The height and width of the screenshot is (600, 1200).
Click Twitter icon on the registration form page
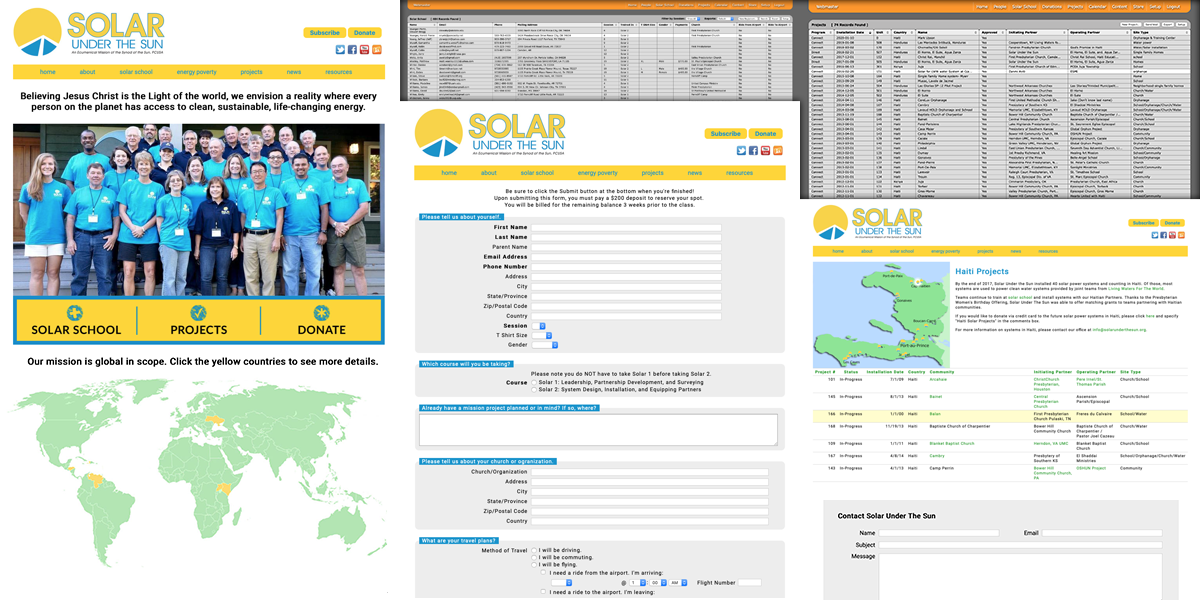pos(741,150)
